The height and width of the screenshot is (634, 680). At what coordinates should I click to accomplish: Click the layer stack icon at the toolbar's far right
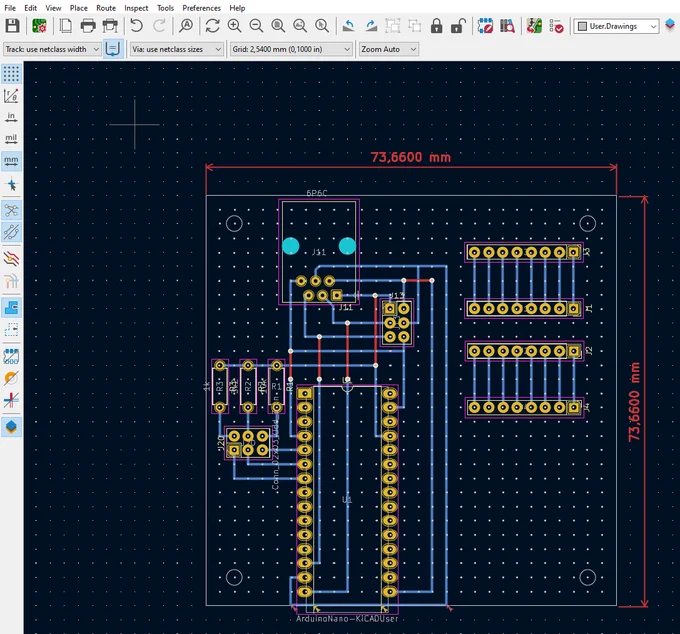pyautogui.click(x=670, y=25)
